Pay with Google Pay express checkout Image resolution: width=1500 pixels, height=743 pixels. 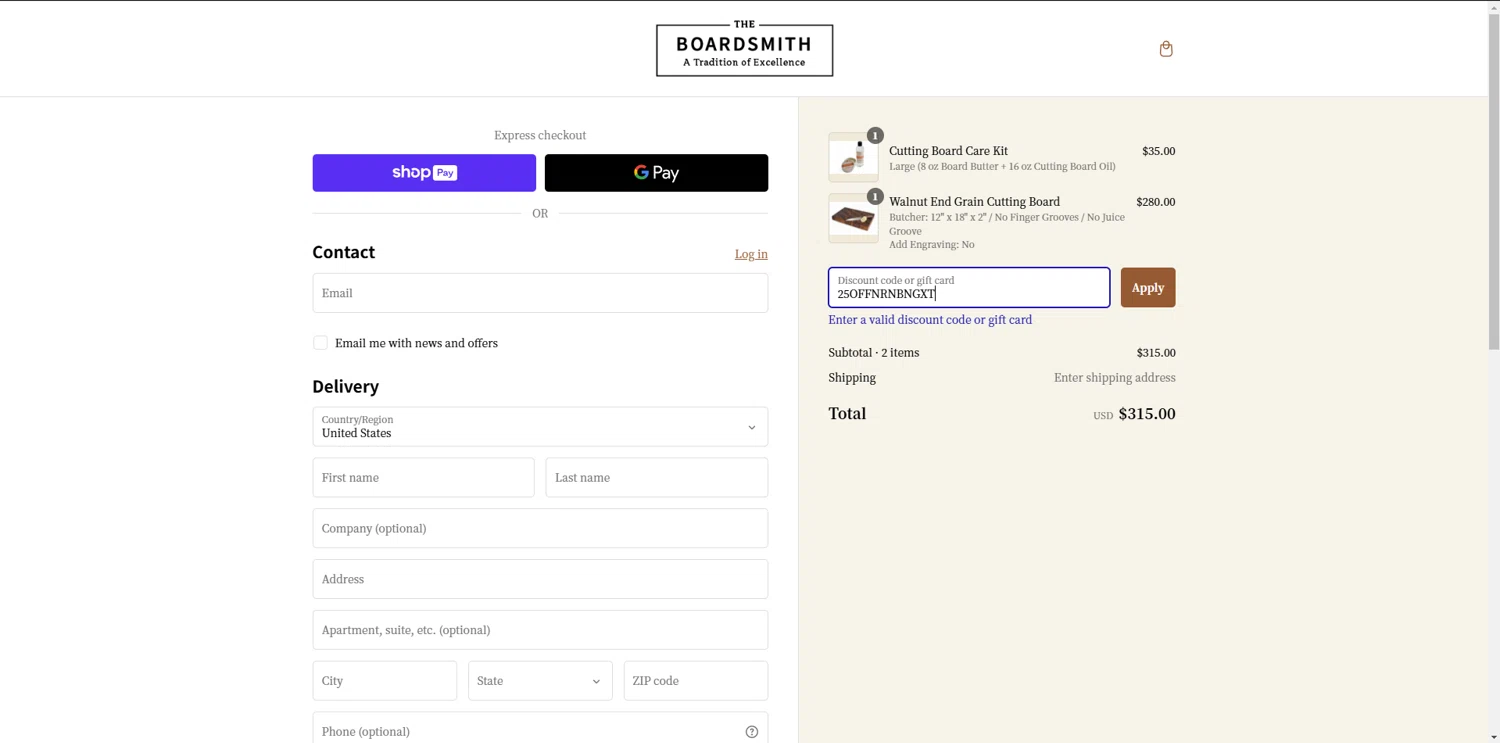[656, 173]
